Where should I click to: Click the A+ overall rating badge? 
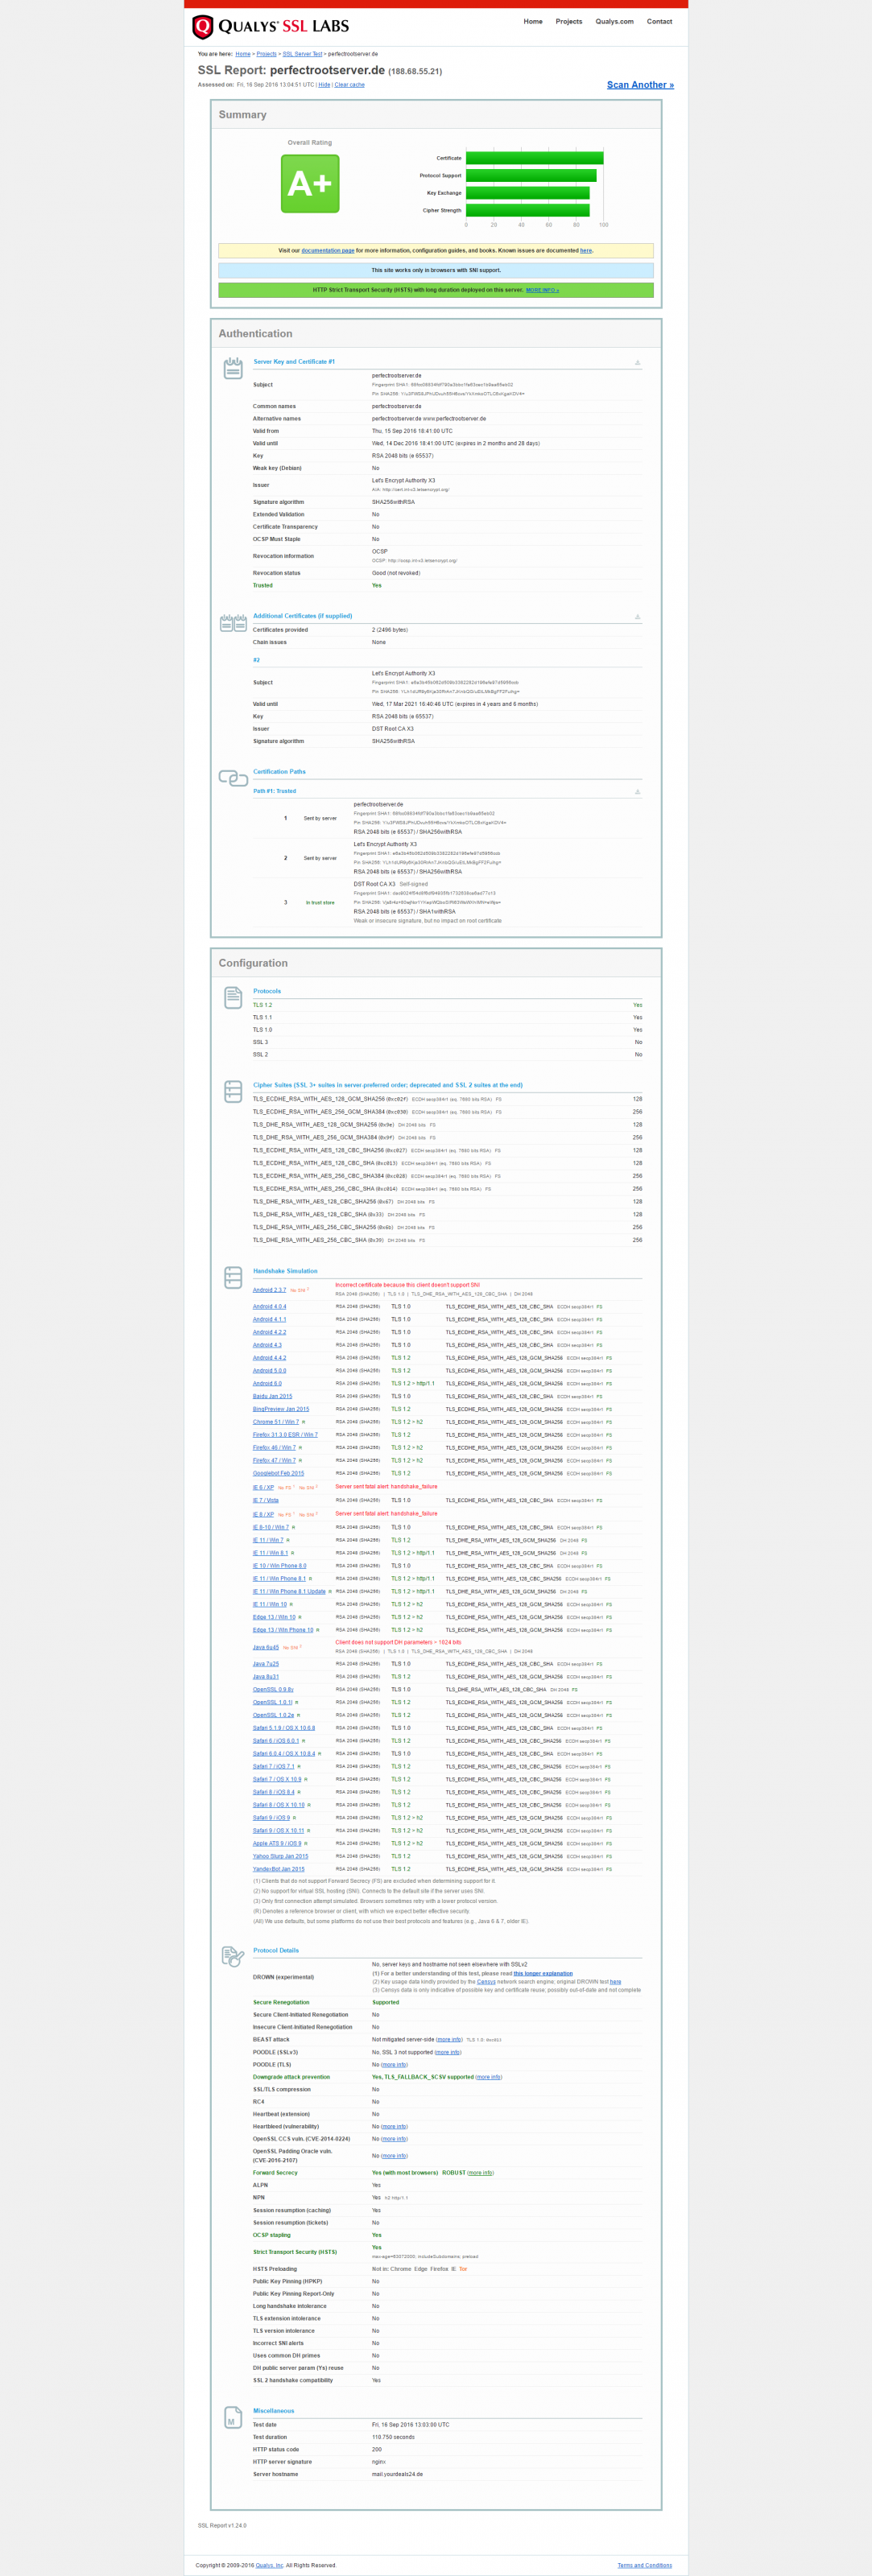[310, 183]
